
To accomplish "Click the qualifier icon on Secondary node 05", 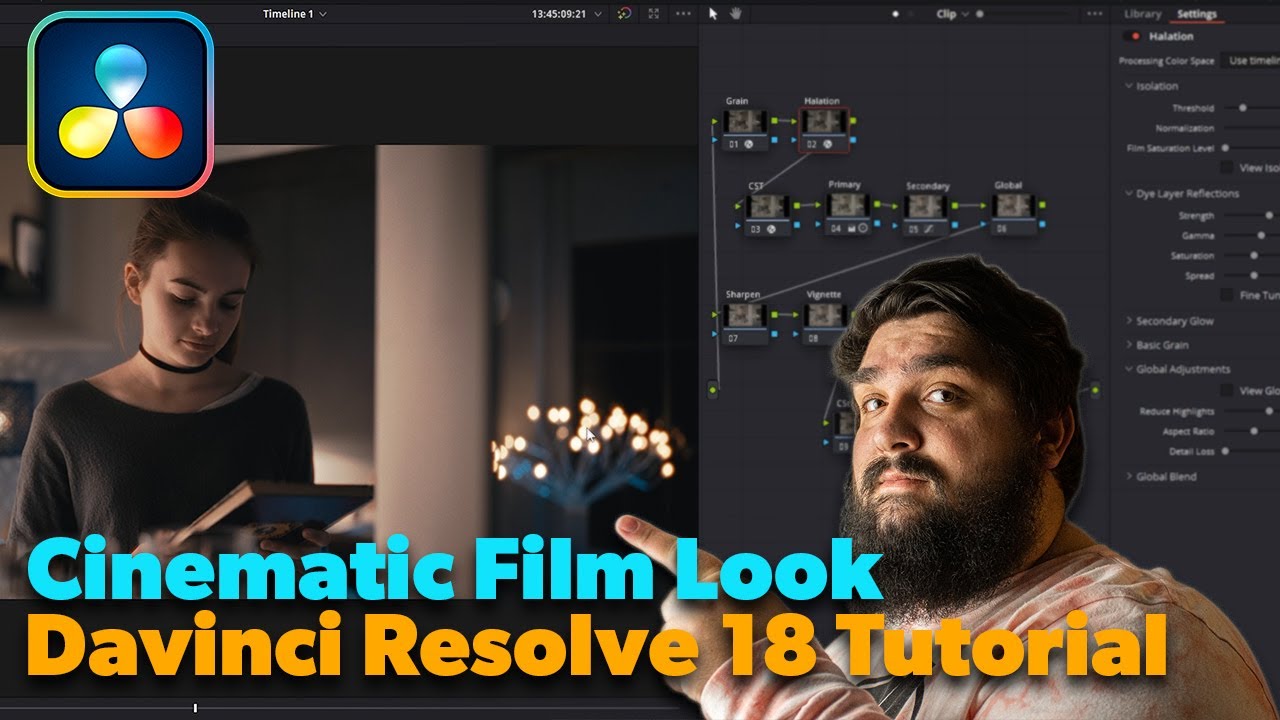I will [x=929, y=229].
